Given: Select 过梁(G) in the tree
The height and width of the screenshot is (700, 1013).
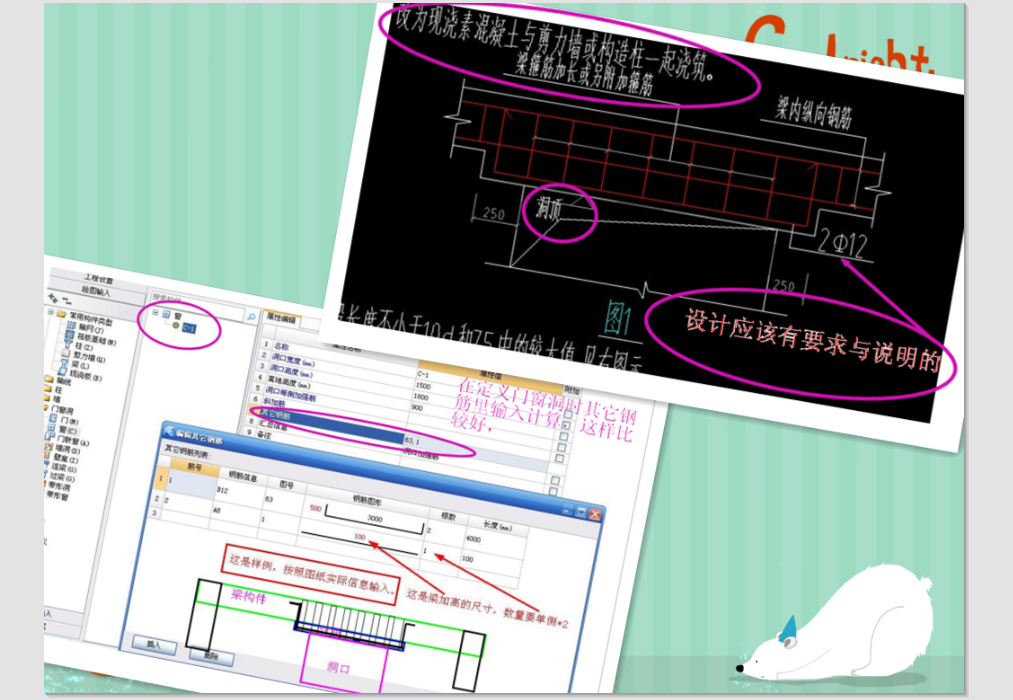Looking at the screenshot, I should [x=62, y=476].
